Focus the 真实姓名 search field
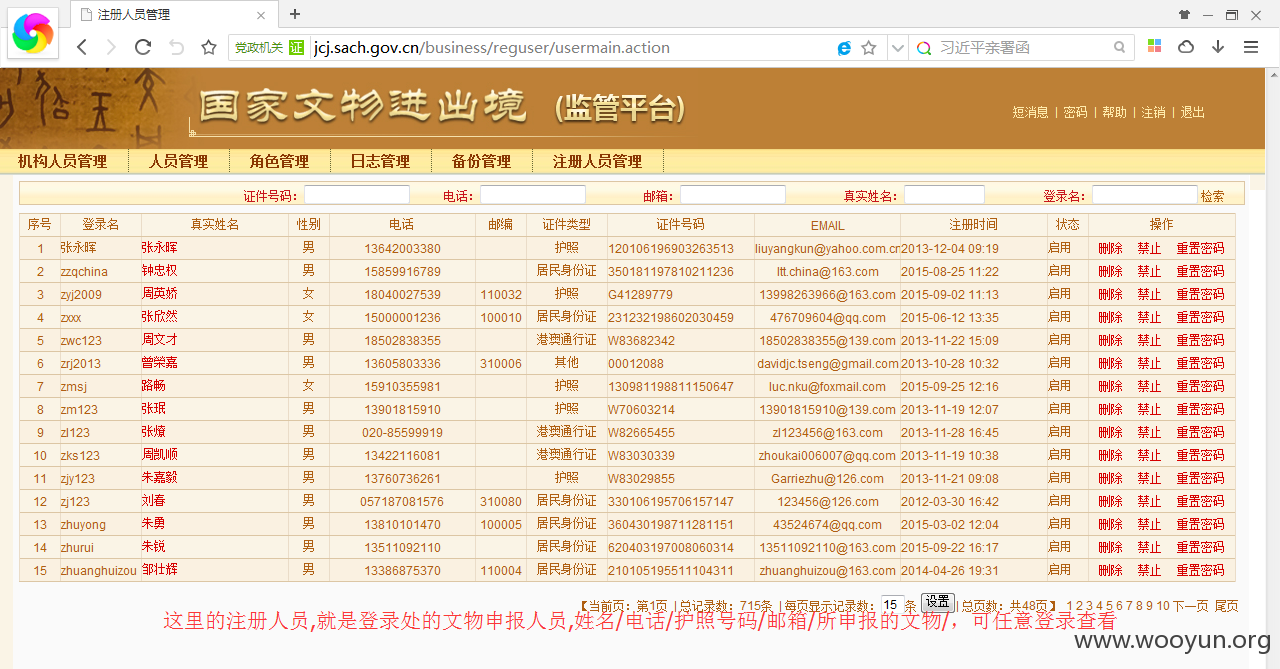Viewport: 1280px width, 669px height. coord(944,195)
